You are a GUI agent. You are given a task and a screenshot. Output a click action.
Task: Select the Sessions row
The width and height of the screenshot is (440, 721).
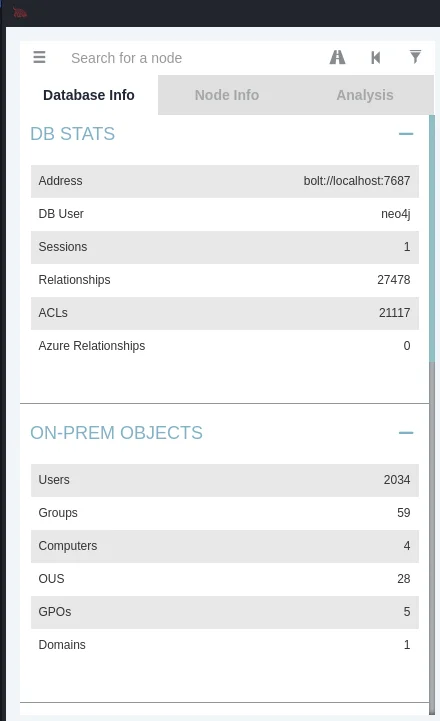pos(225,247)
